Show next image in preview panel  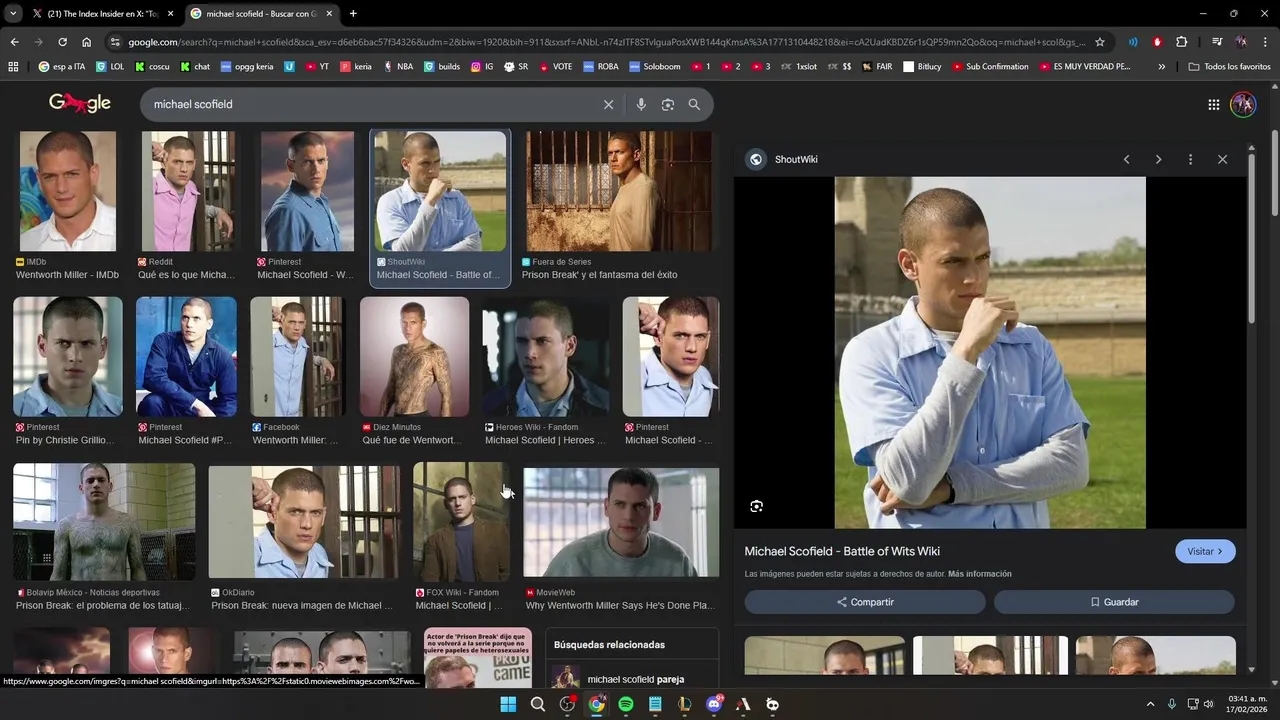coord(1158,159)
